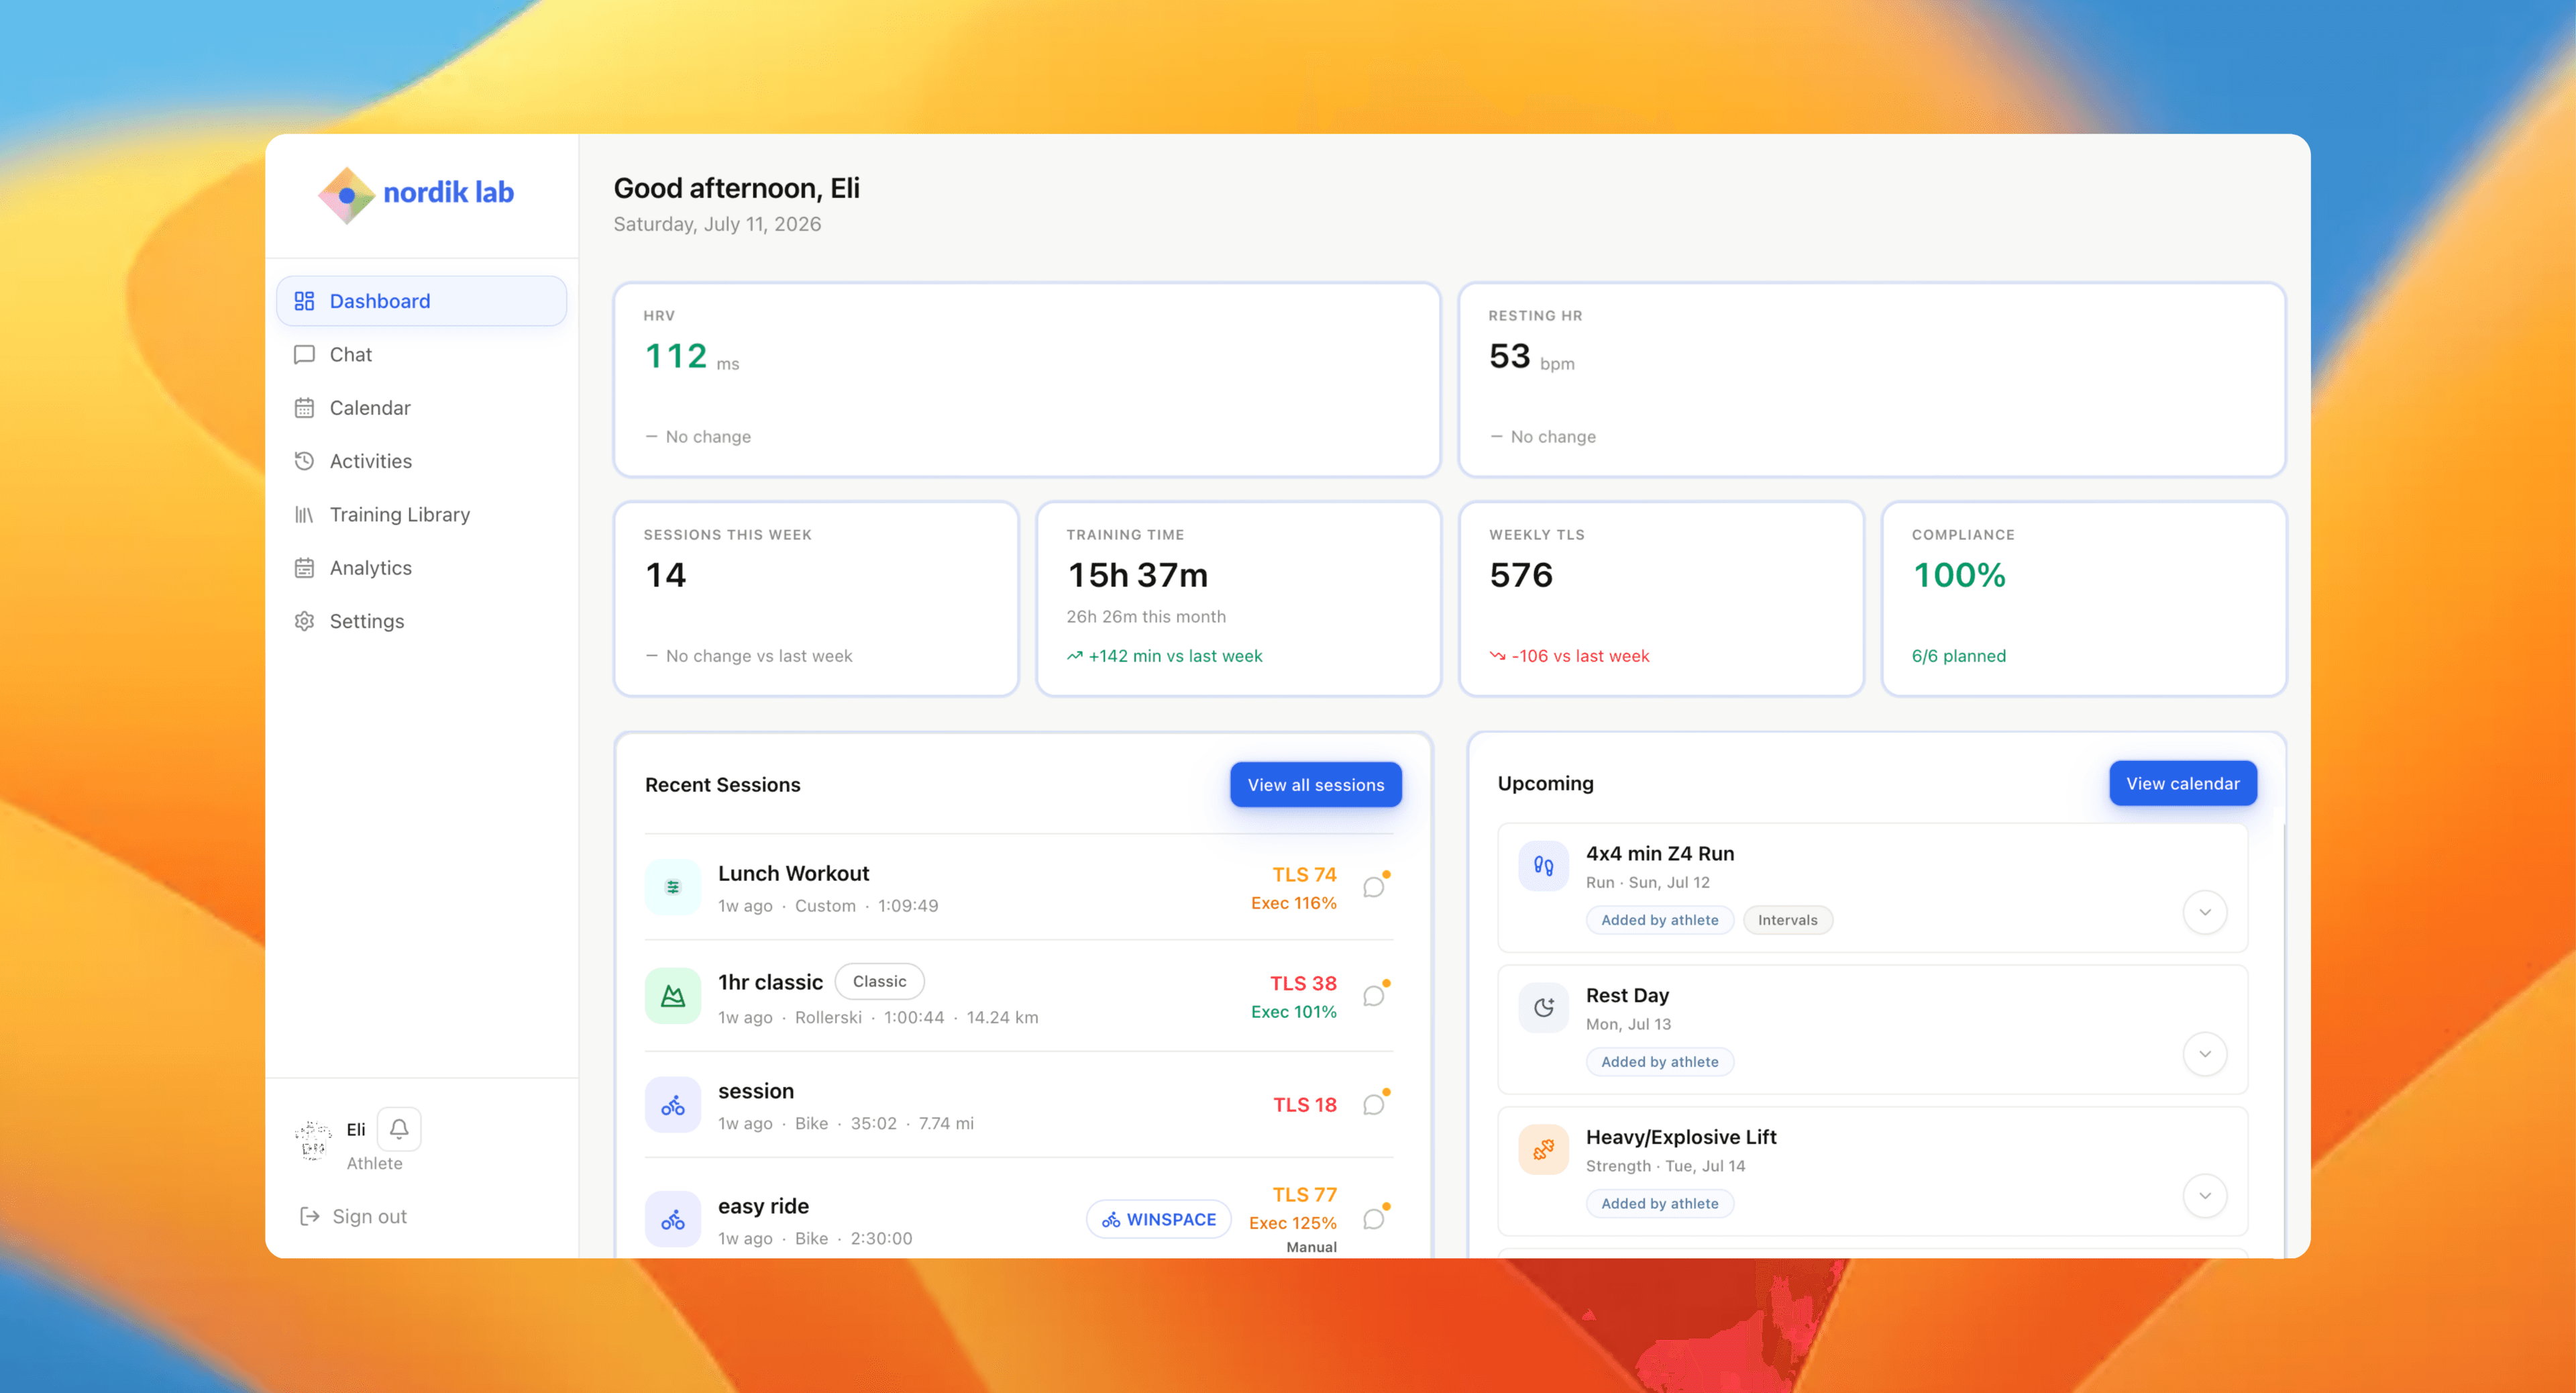Click the Classic tag on 1hr classic
The height and width of the screenshot is (1393, 2576).
pyautogui.click(x=879, y=981)
